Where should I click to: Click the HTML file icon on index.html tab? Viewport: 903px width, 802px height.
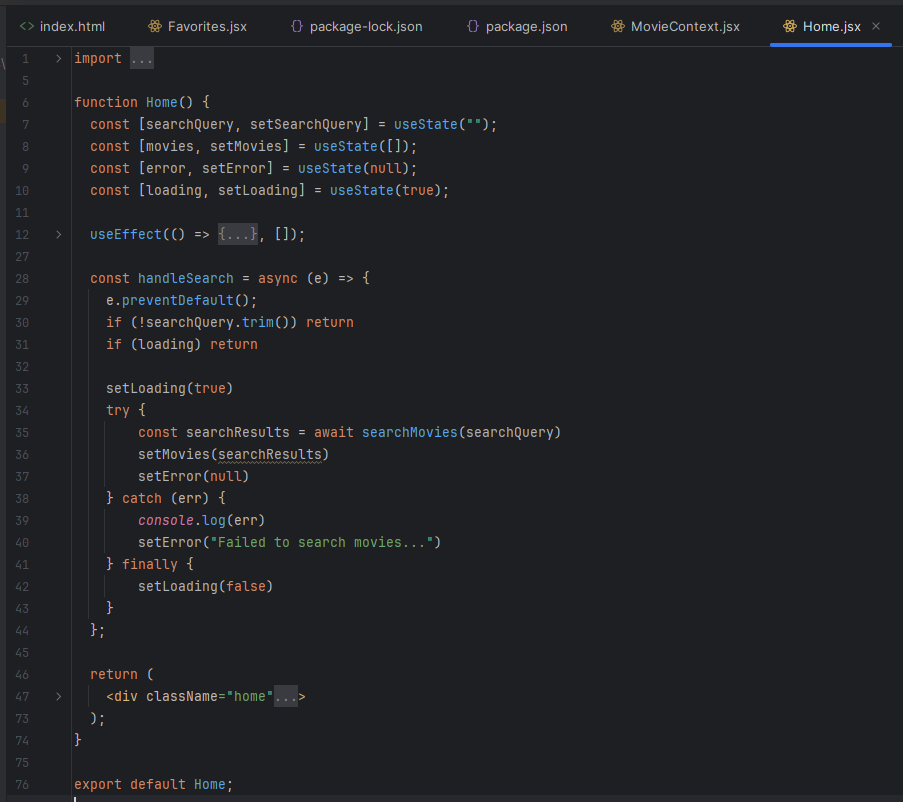point(27,26)
